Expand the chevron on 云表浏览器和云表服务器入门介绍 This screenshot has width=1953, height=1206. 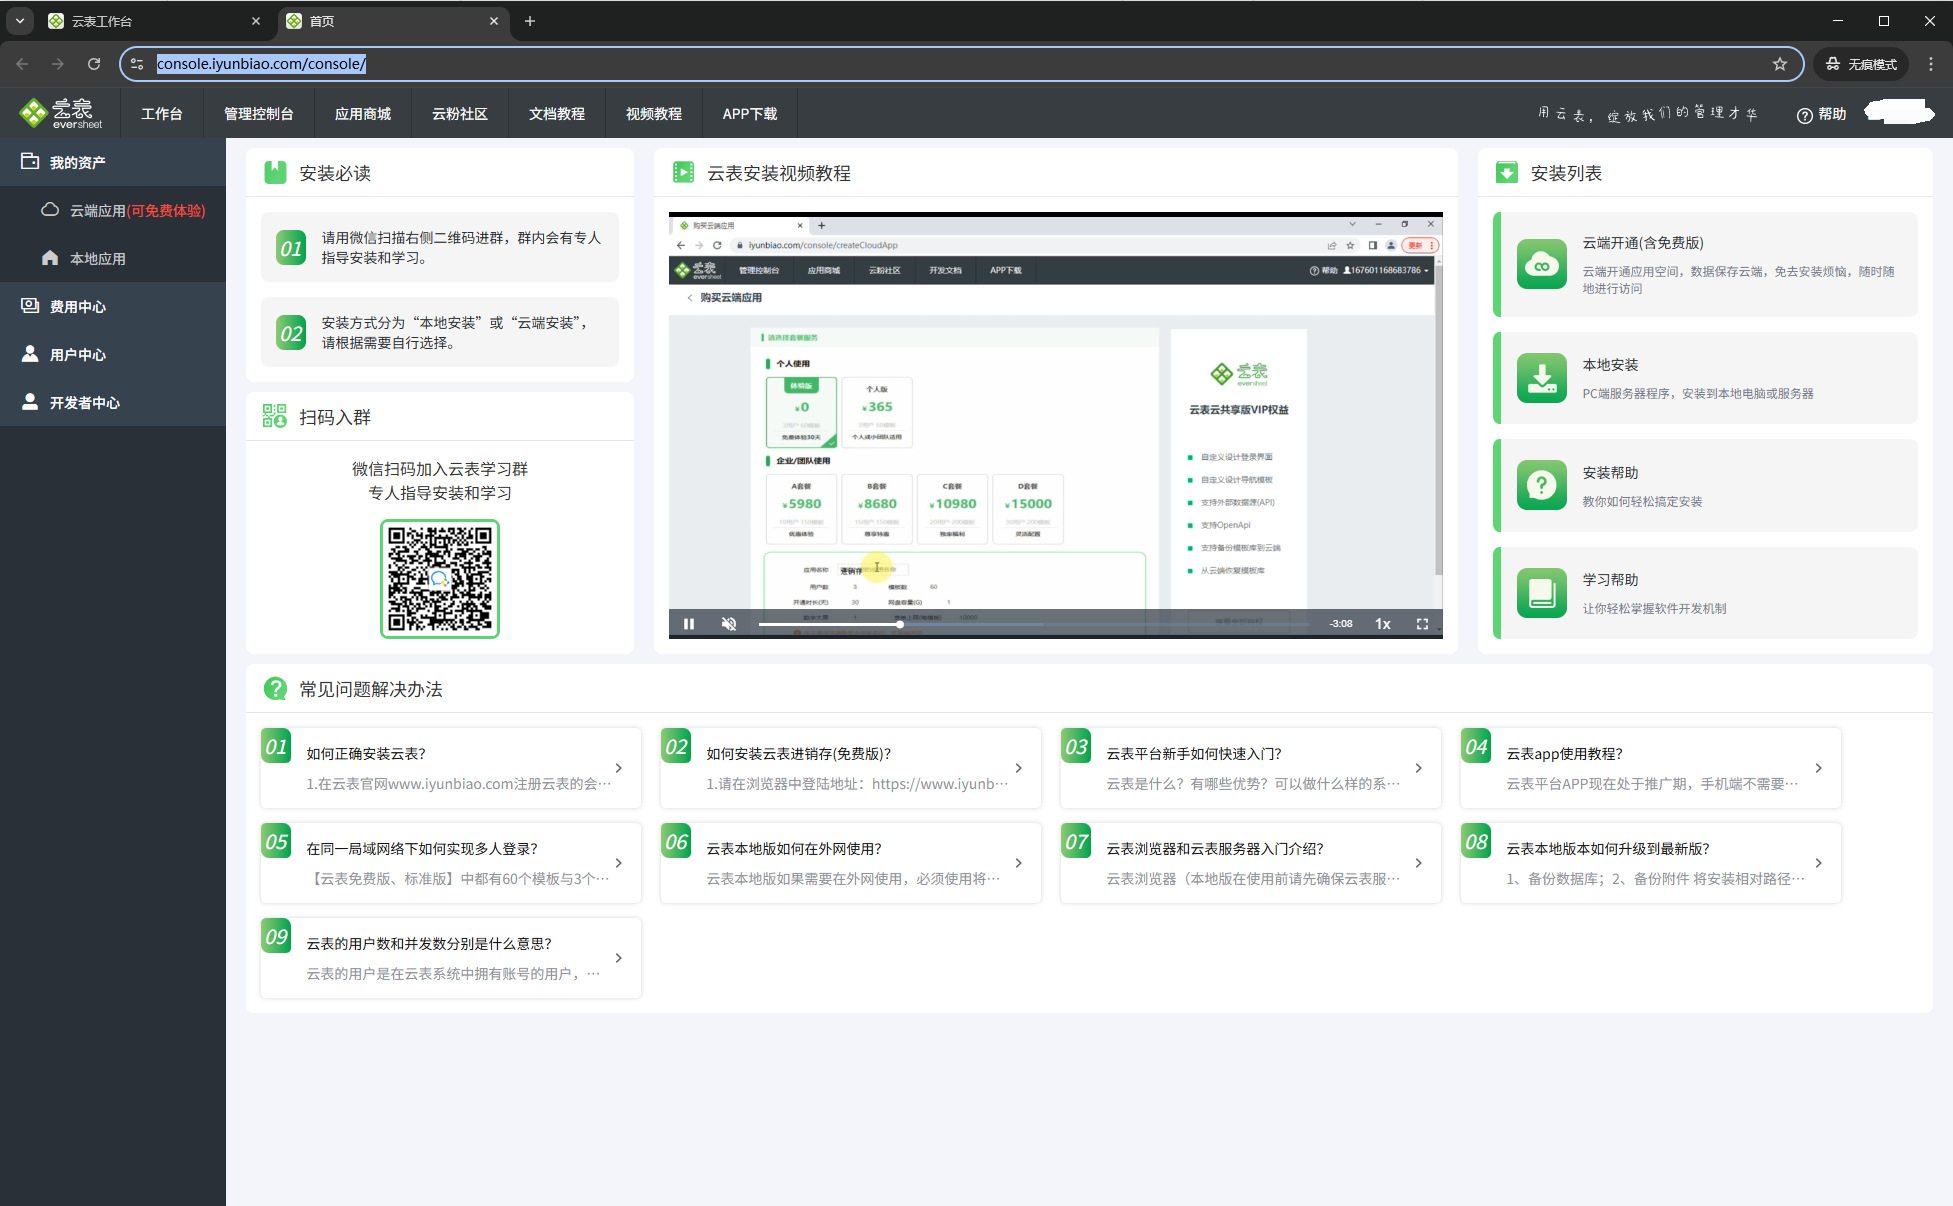click(1418, 863)
